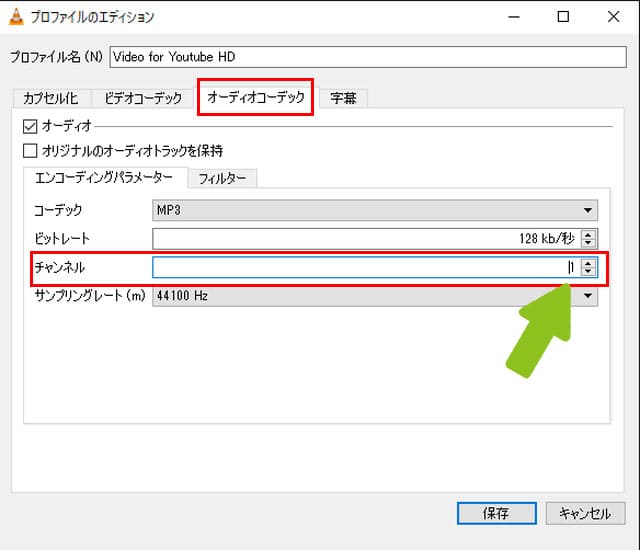The image size is (640, 550).
Task: Click the 保存 button
Action: coord(496,513)
